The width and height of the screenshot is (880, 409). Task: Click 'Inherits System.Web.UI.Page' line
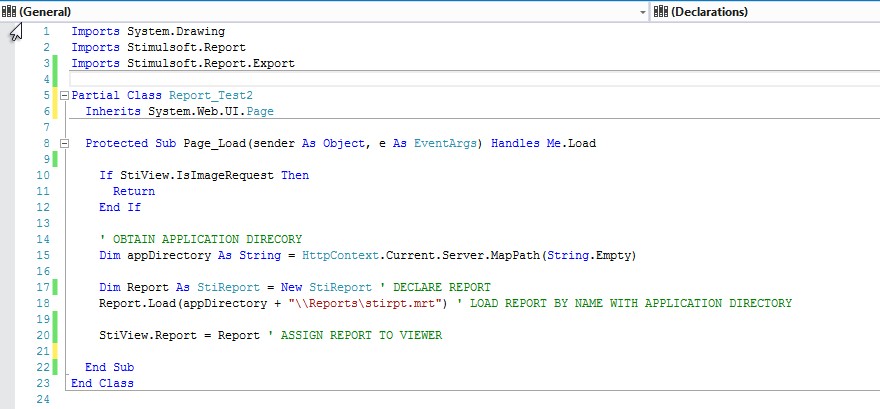coord(179,111)
